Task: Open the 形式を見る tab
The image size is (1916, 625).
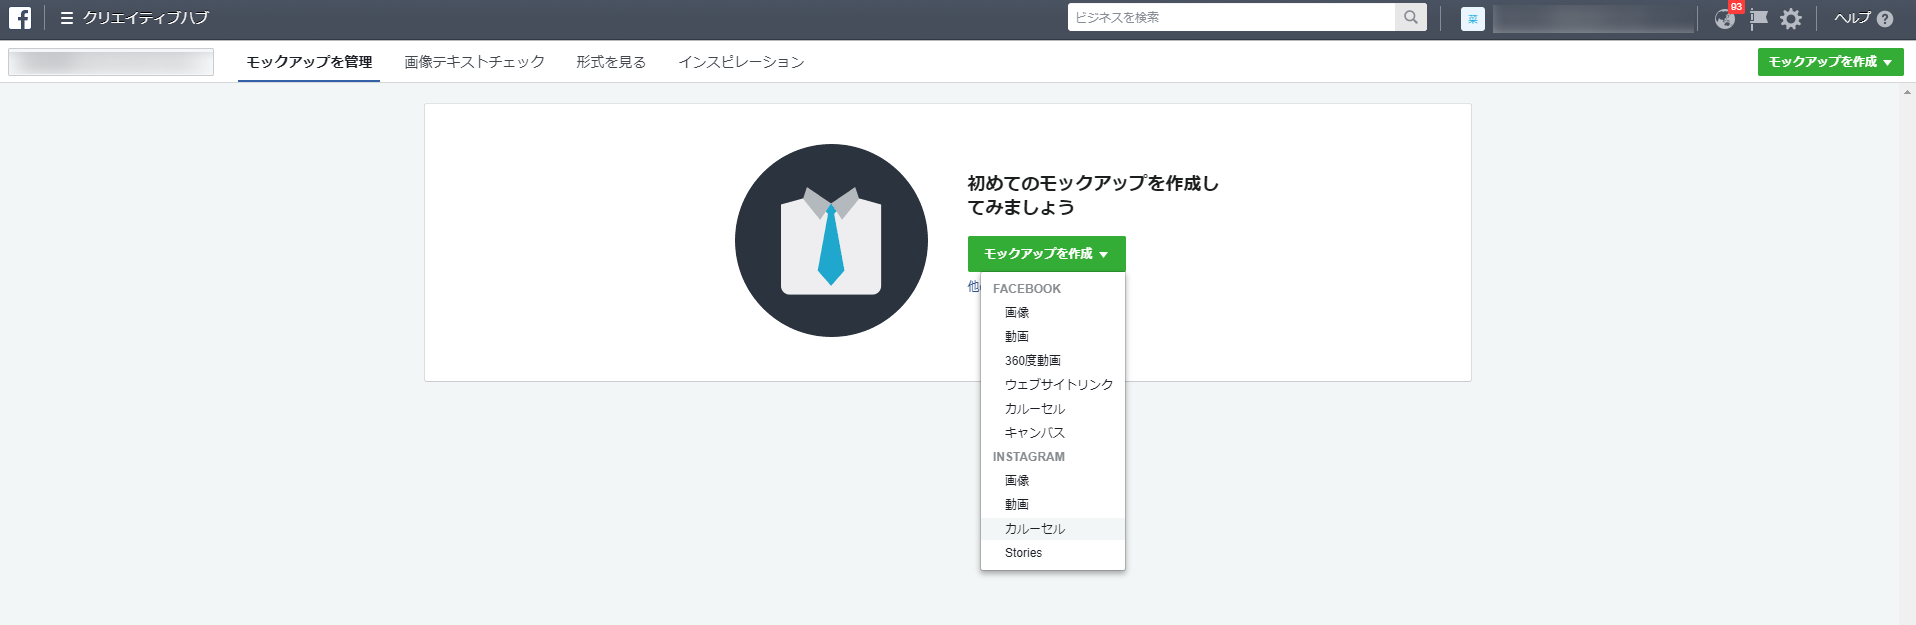Action: pyautogui.click(x=611, y=62)
